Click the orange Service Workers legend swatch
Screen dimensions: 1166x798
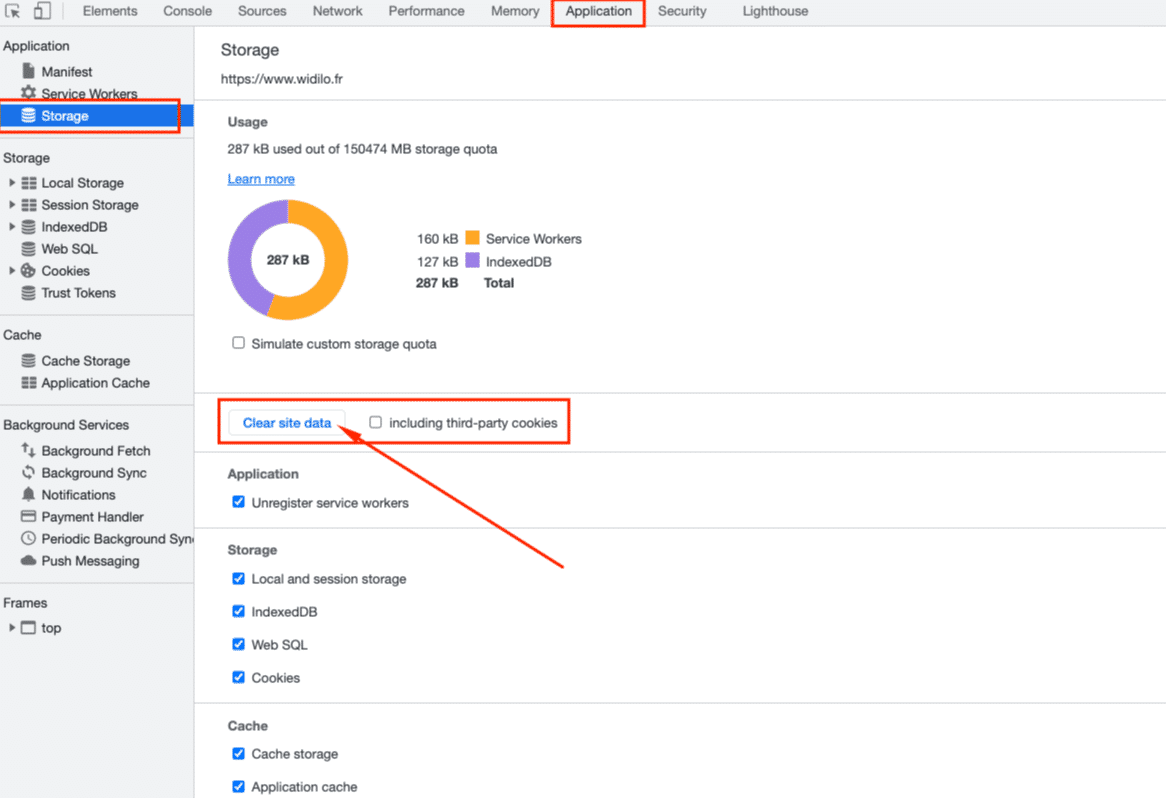472,238
